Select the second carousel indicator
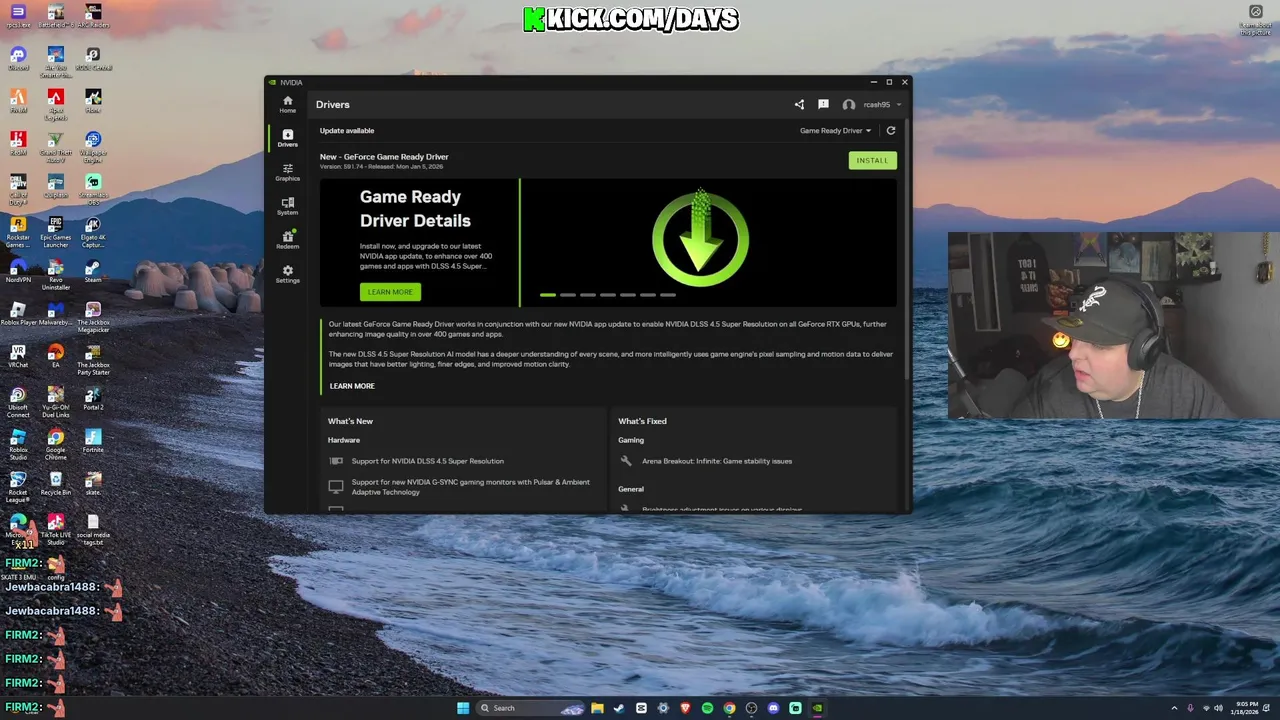 coord(568,295)
